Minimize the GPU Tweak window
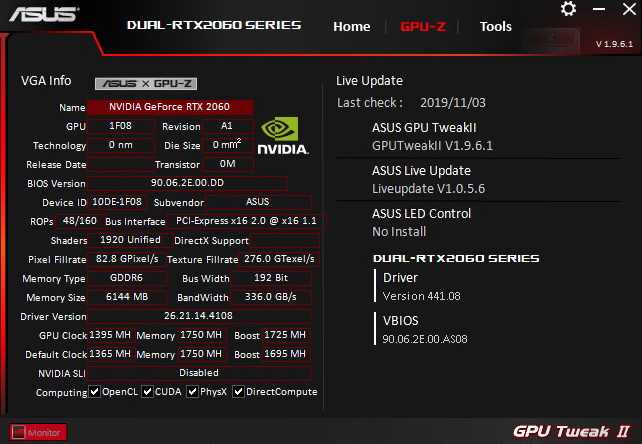This screenshot has width=642, height=444. coord(599,9)
